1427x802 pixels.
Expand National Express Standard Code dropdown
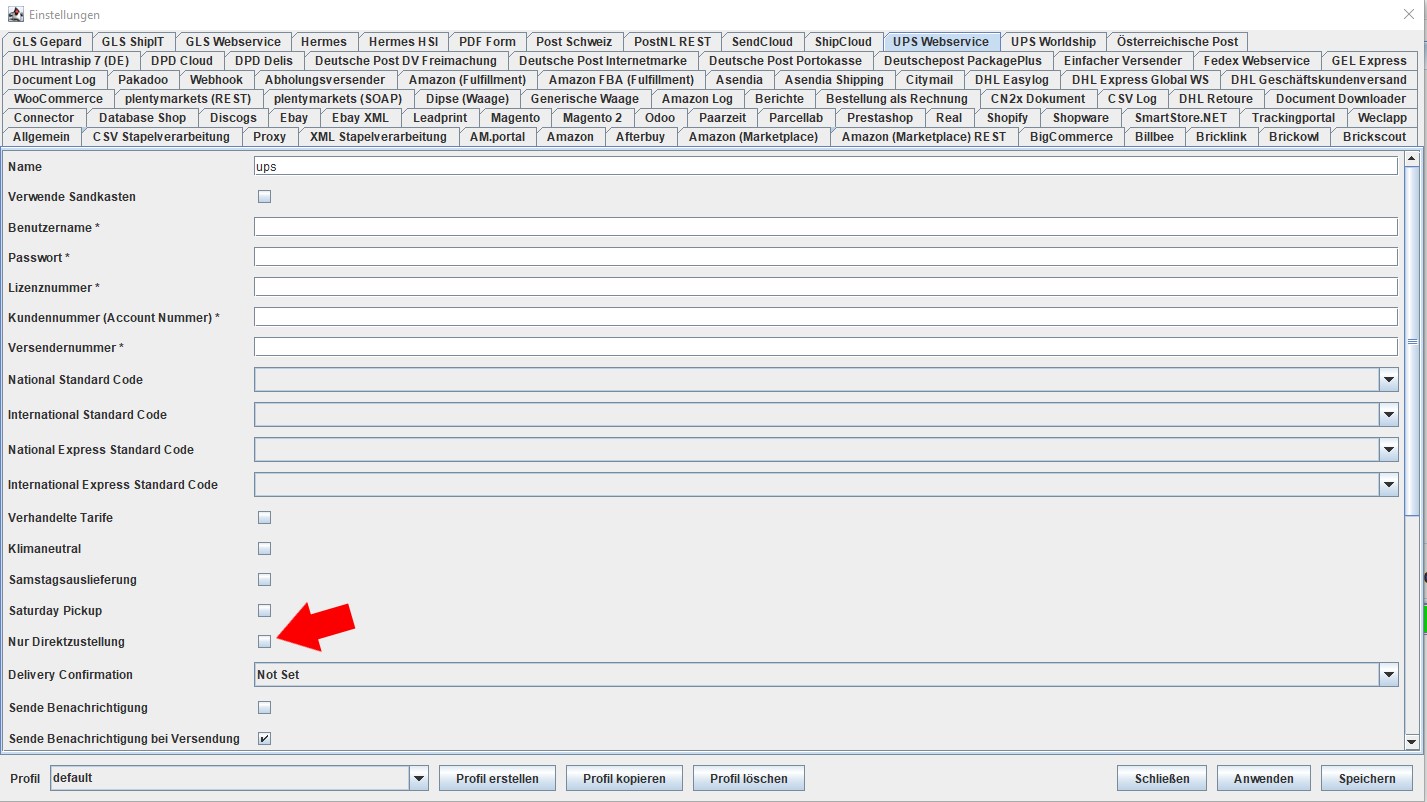pos(1388,450)
